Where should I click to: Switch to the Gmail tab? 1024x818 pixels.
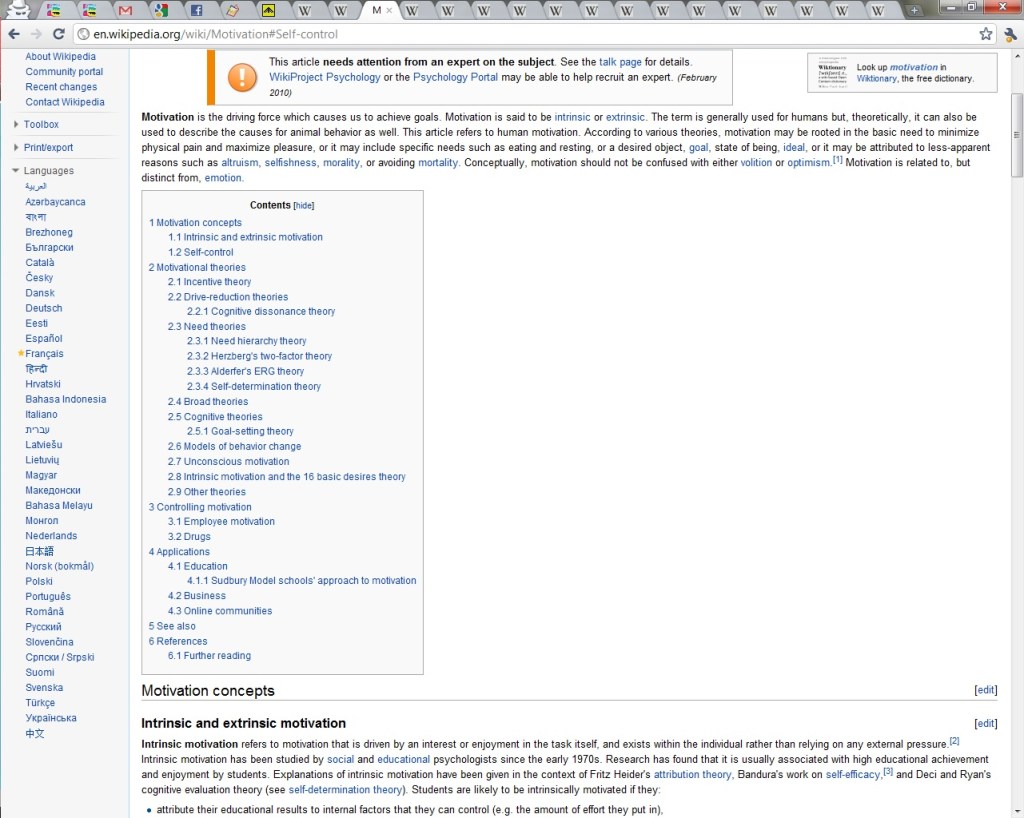[x=125, y=10]
